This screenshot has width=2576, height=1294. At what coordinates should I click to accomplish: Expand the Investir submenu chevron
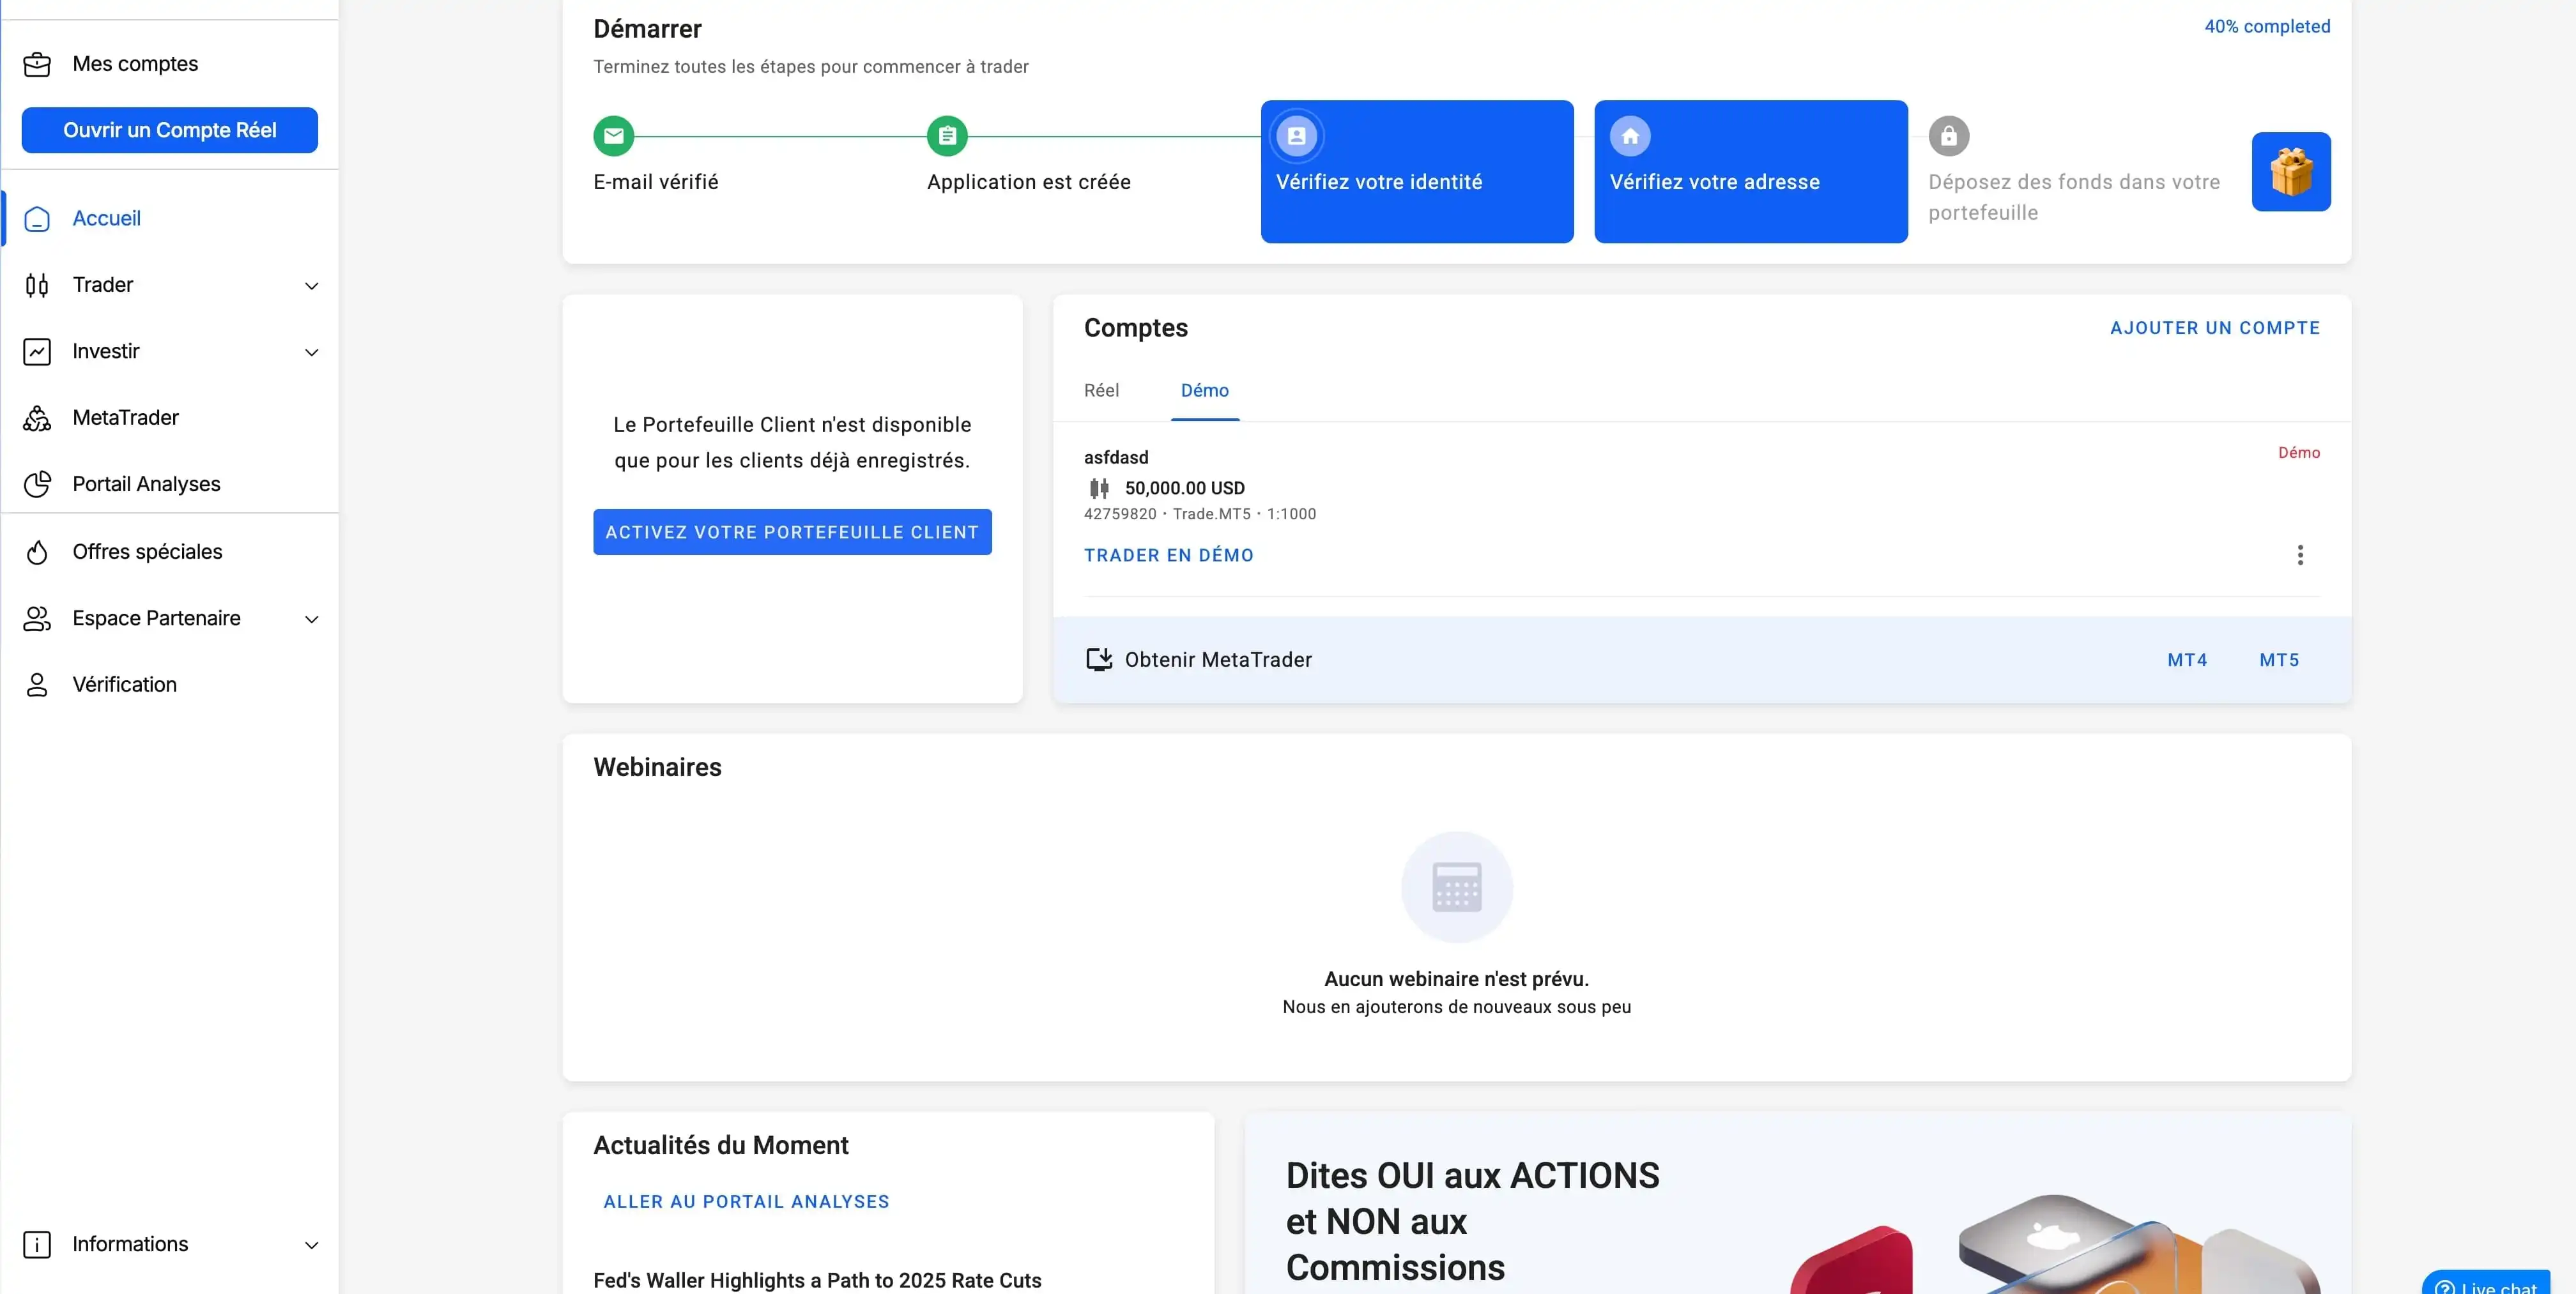312,353
